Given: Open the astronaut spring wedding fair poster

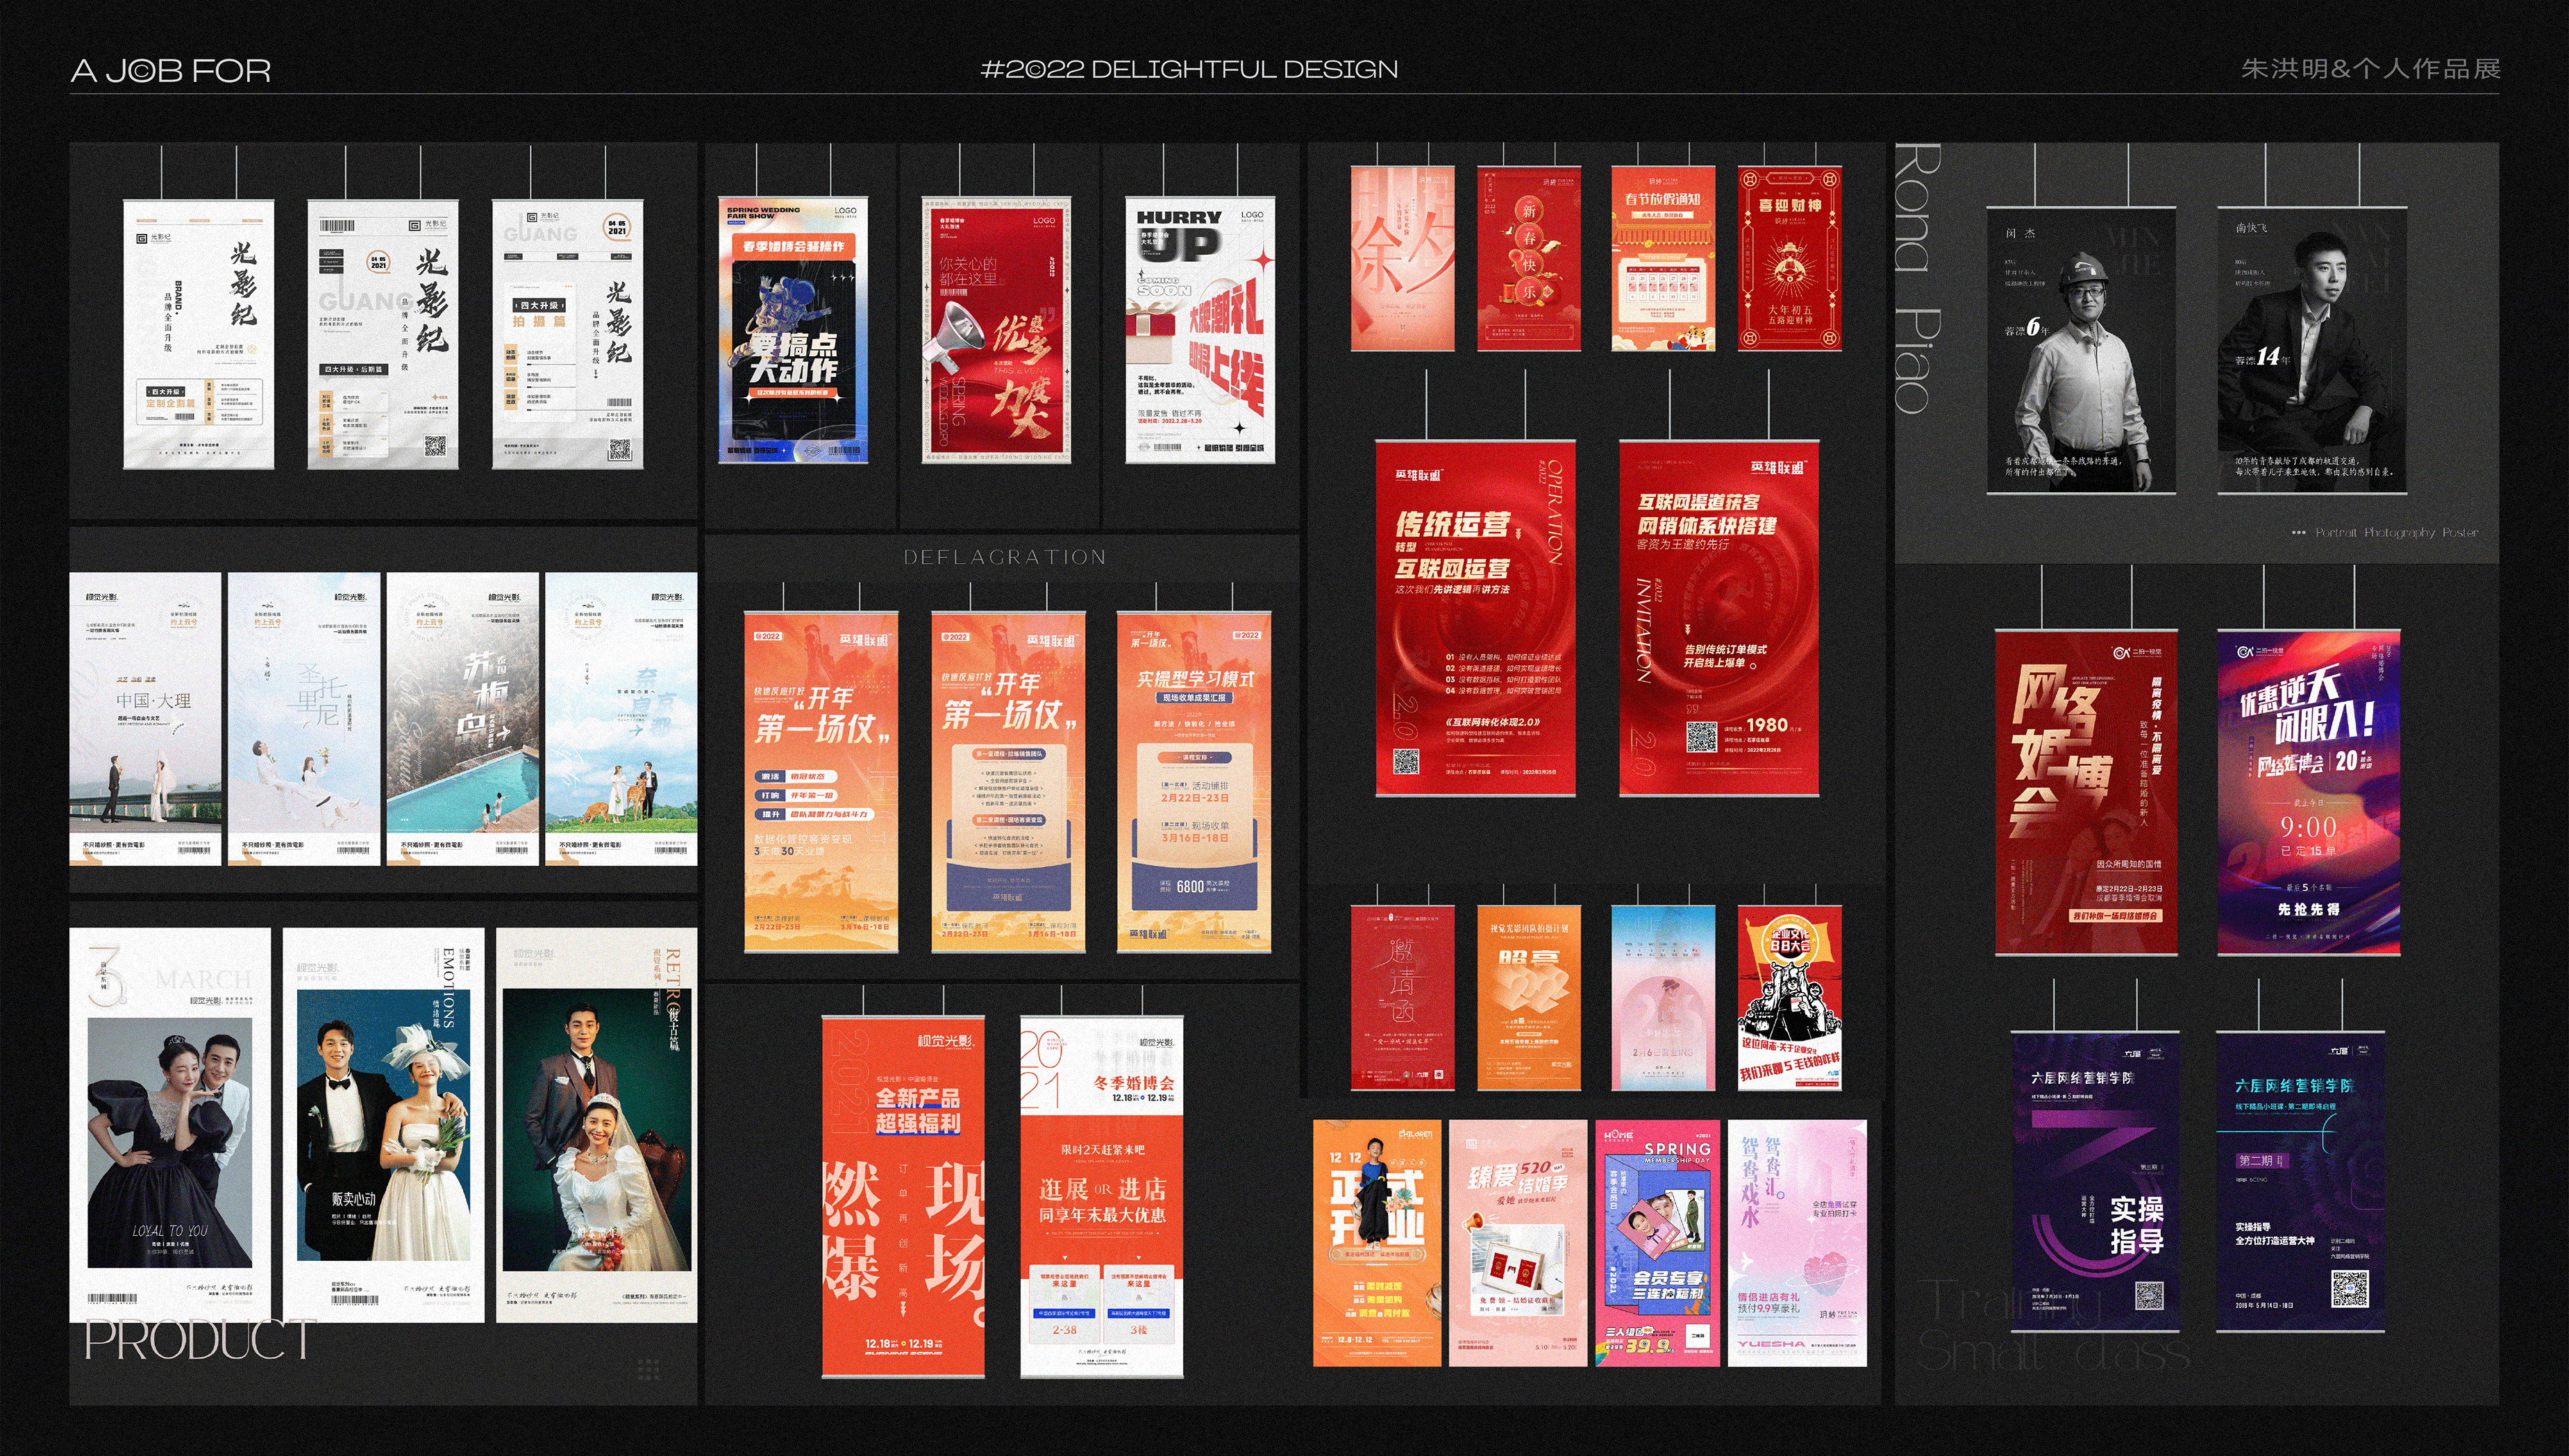Looking at the screenshot, I should 792,330.
